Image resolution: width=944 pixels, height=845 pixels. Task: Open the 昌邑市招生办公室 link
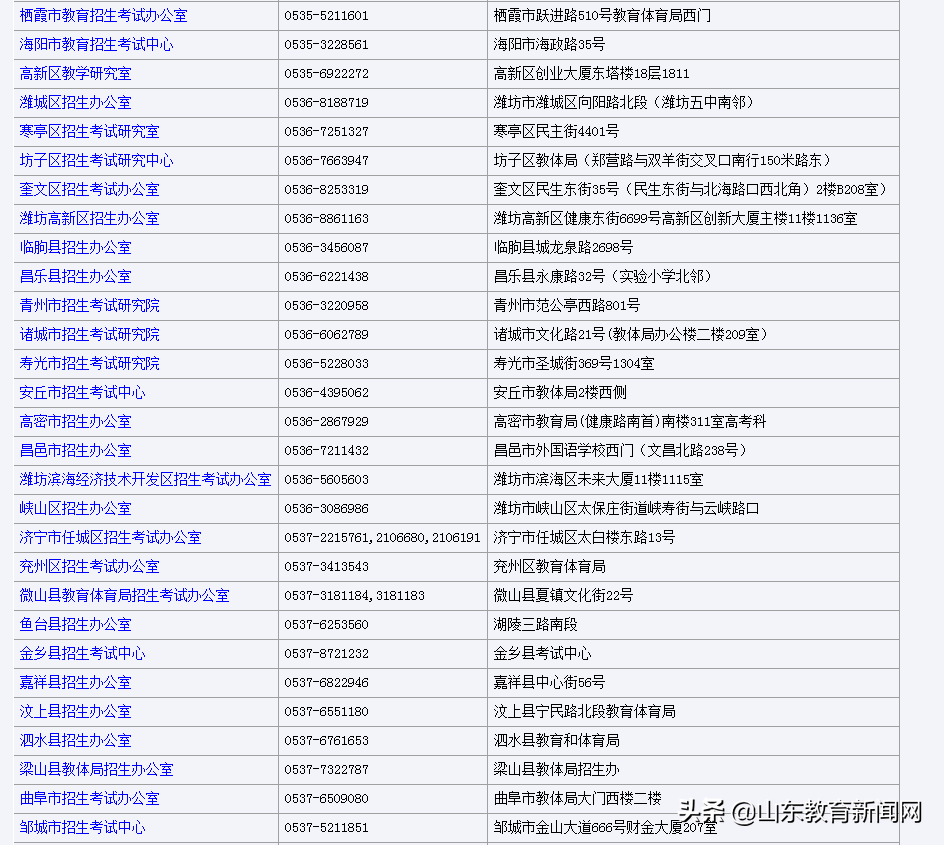(x=75, y=450)
